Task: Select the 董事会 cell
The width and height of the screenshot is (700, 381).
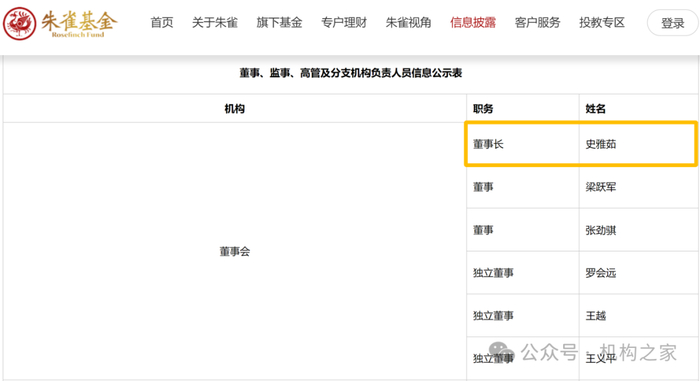Action: [235, 251]
